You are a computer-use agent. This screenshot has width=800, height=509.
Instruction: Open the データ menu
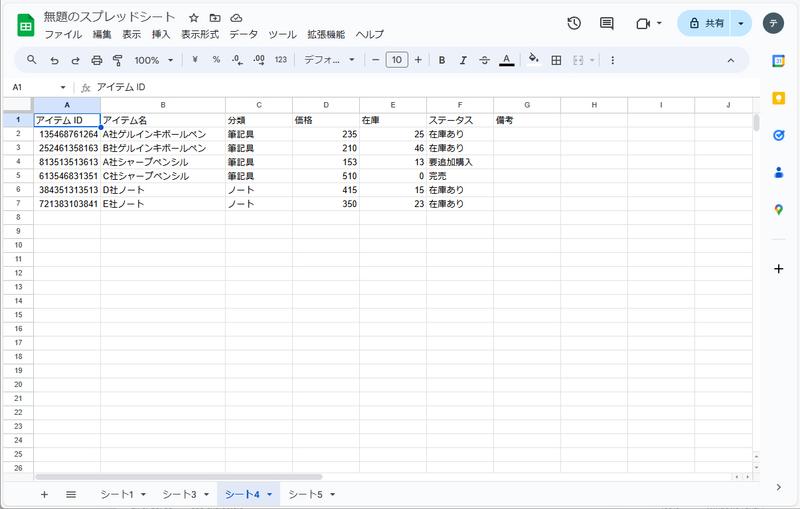(x=243, y=34)
